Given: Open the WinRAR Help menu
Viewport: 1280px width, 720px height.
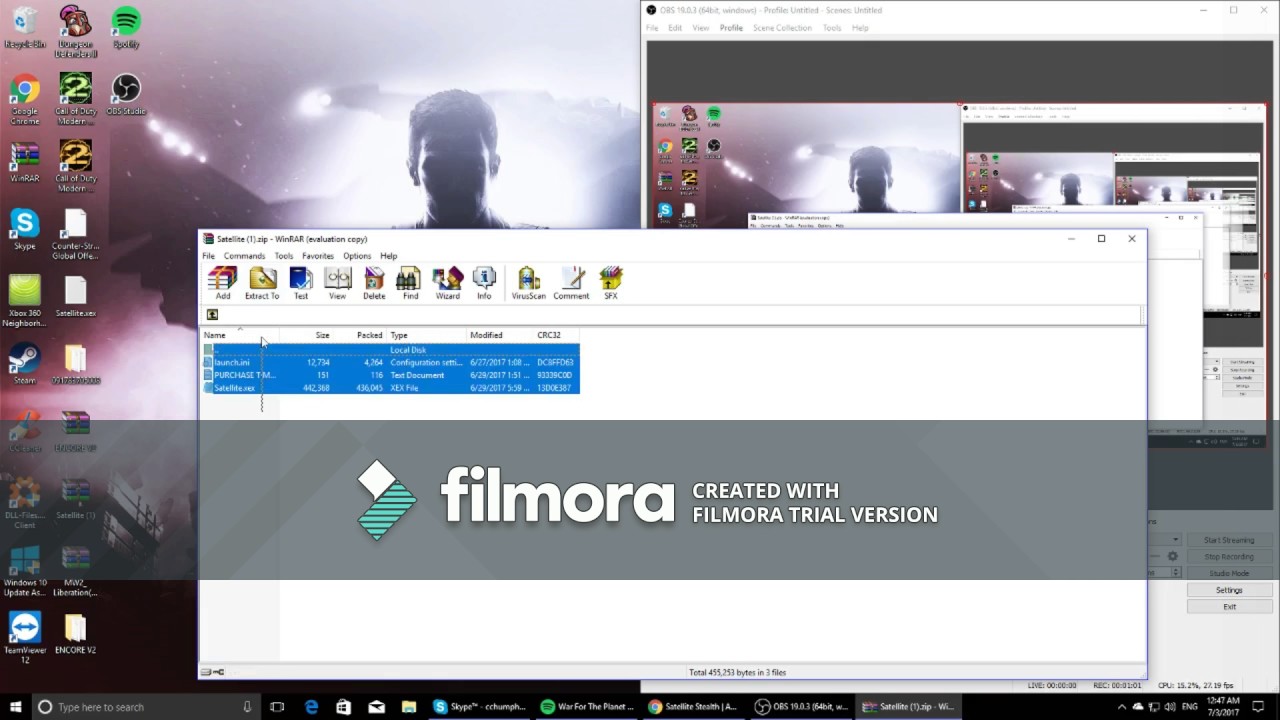Looking at the screenshot, I should 388,256.
